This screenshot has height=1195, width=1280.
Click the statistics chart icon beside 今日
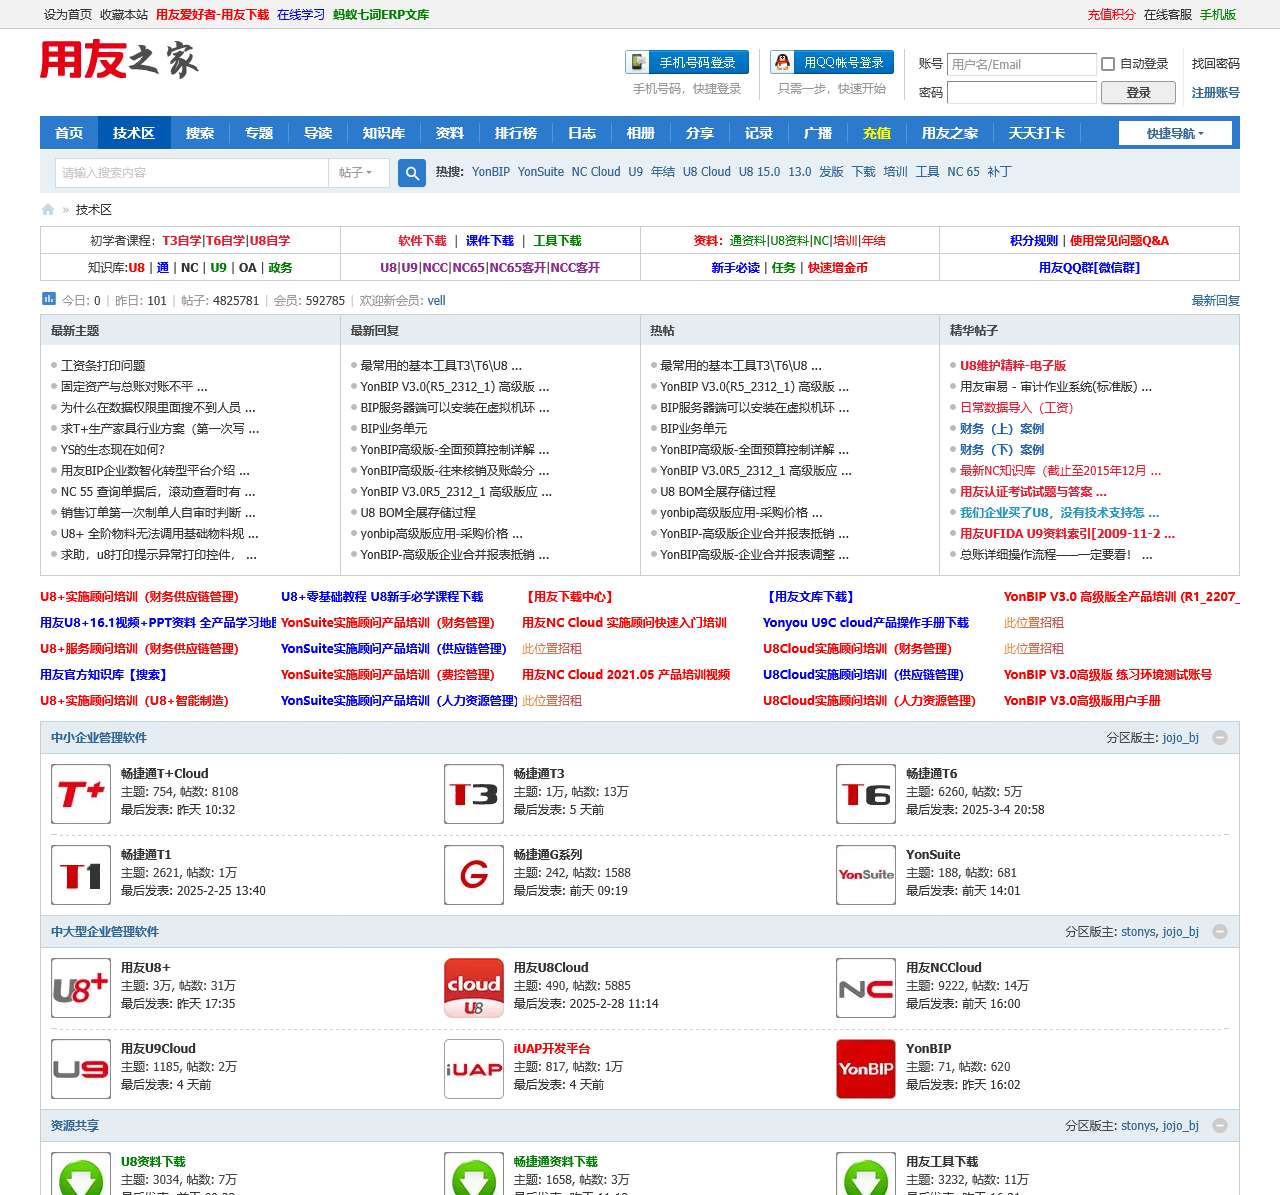tap(49, 298)
